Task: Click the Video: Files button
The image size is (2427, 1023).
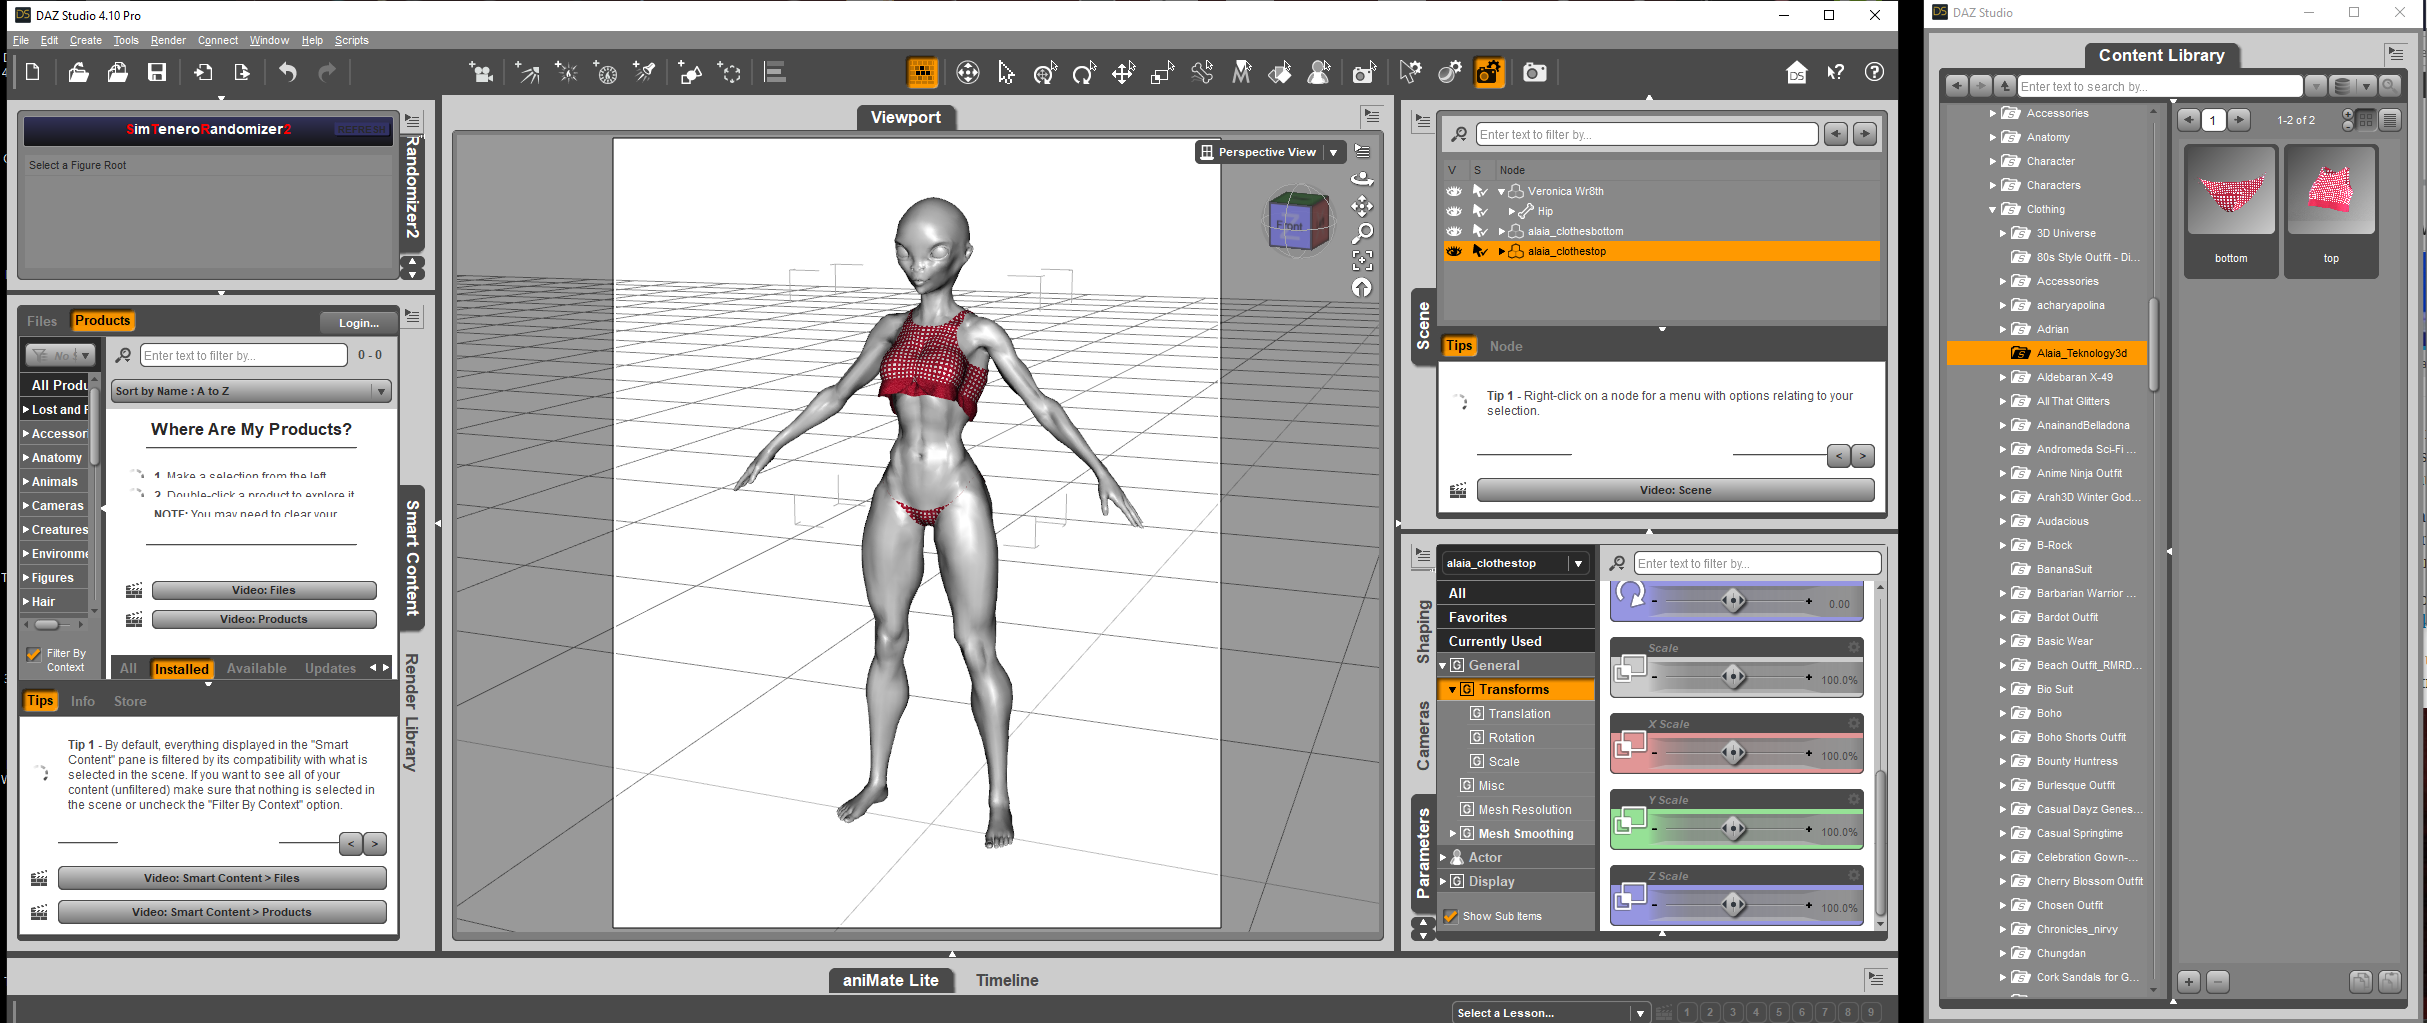Action: [264, 590]
